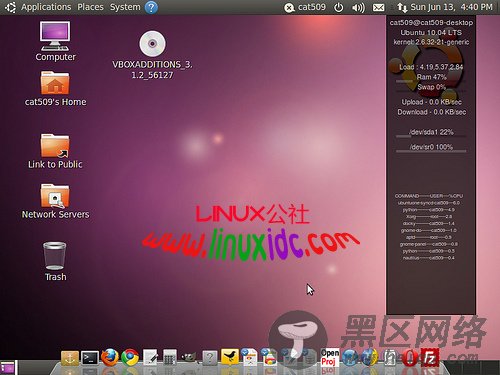
Task: Select cat509's Home folder icon
Action: click(55, 89)
